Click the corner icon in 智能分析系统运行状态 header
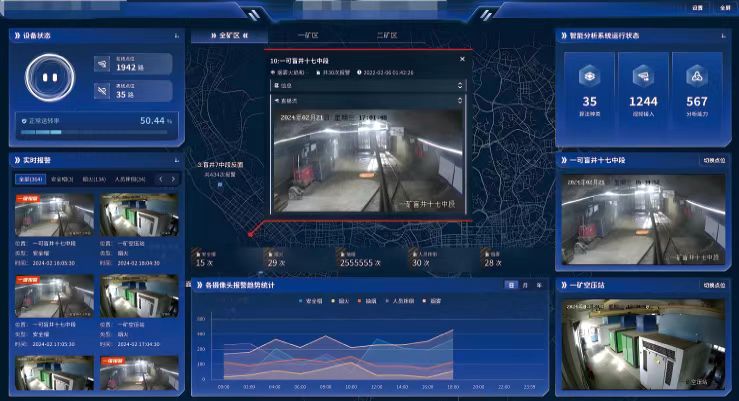This screenshot has height=401, width=739. pyautogui.click(x=723, y=36)
